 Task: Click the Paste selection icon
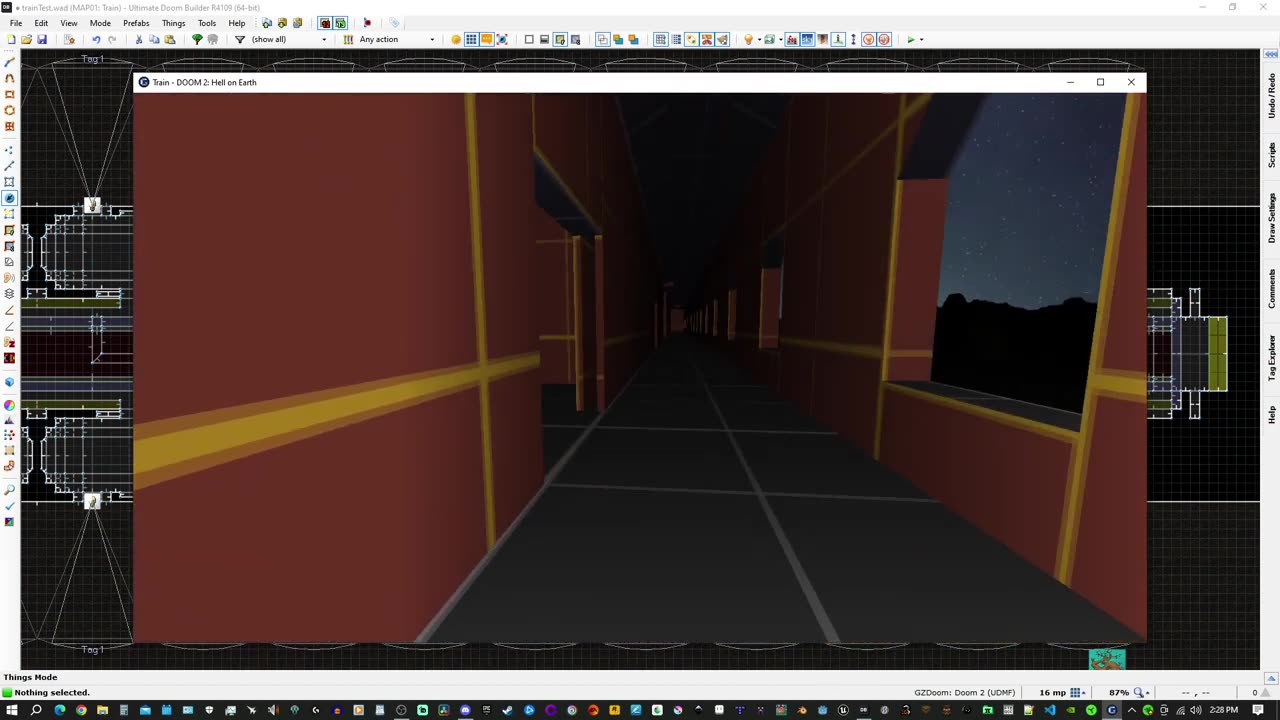coord(170,39)
